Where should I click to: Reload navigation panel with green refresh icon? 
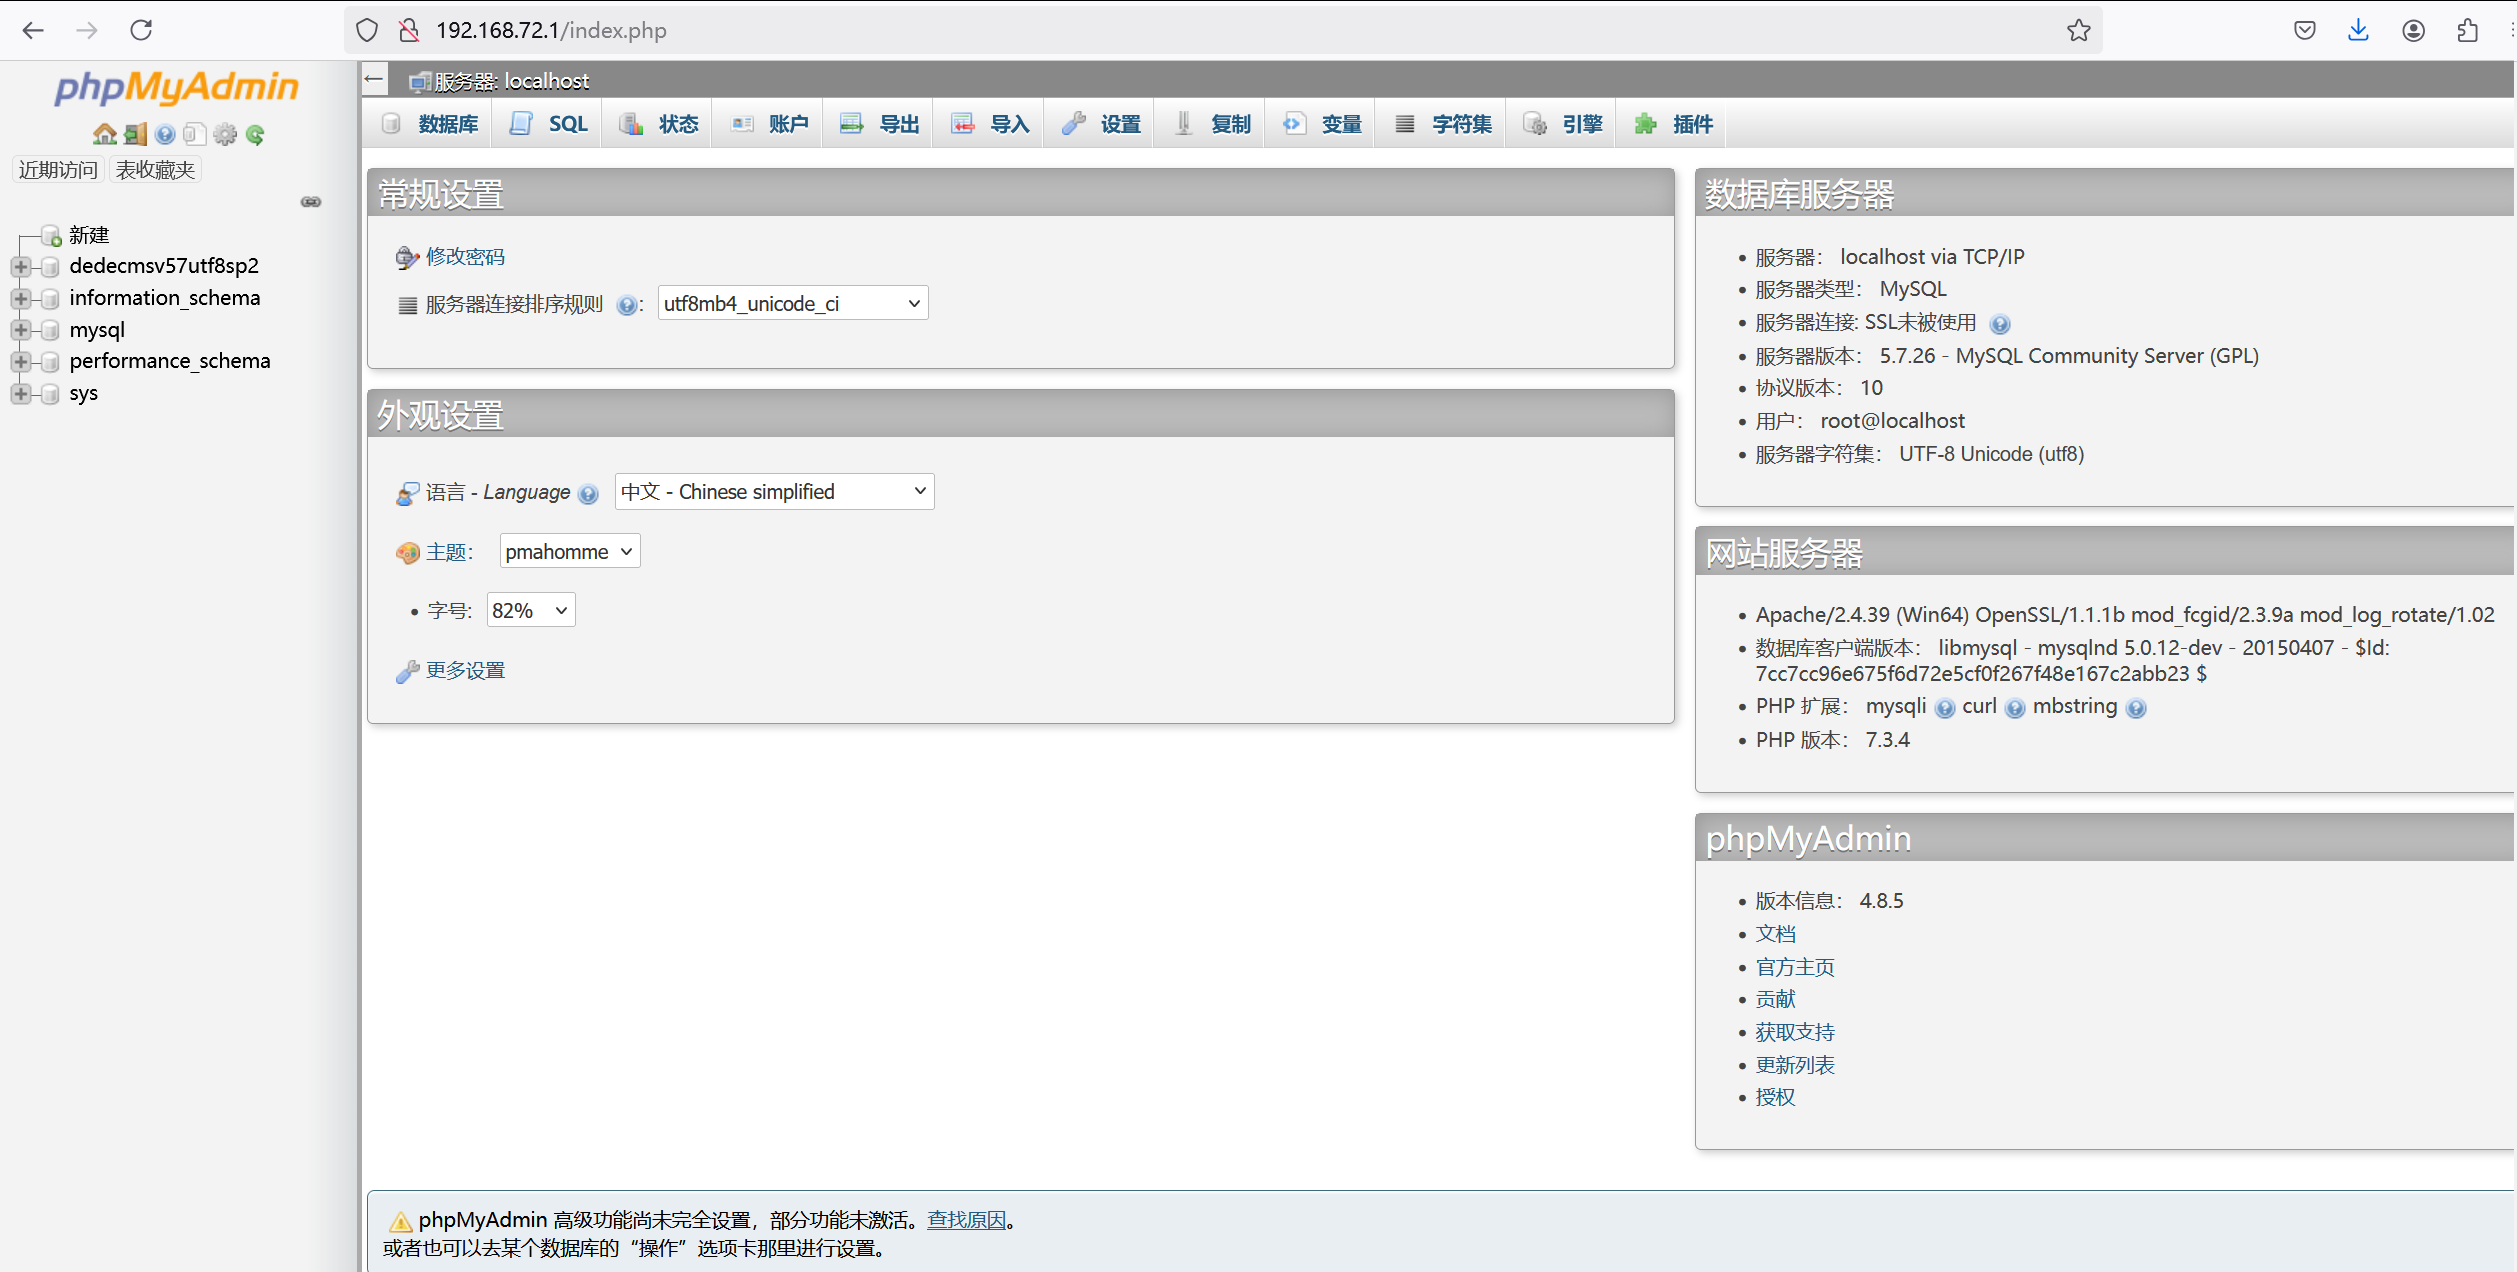click(255, 134)
